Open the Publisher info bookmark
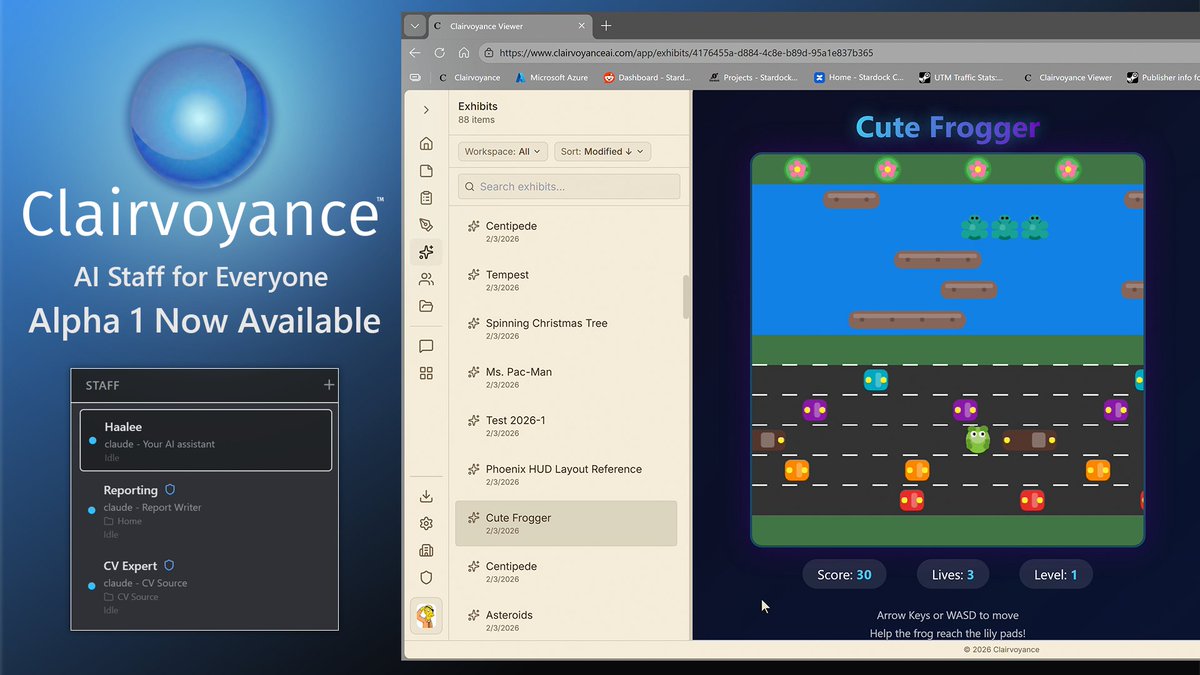The image size is (1200, 675). point(1162,77)
